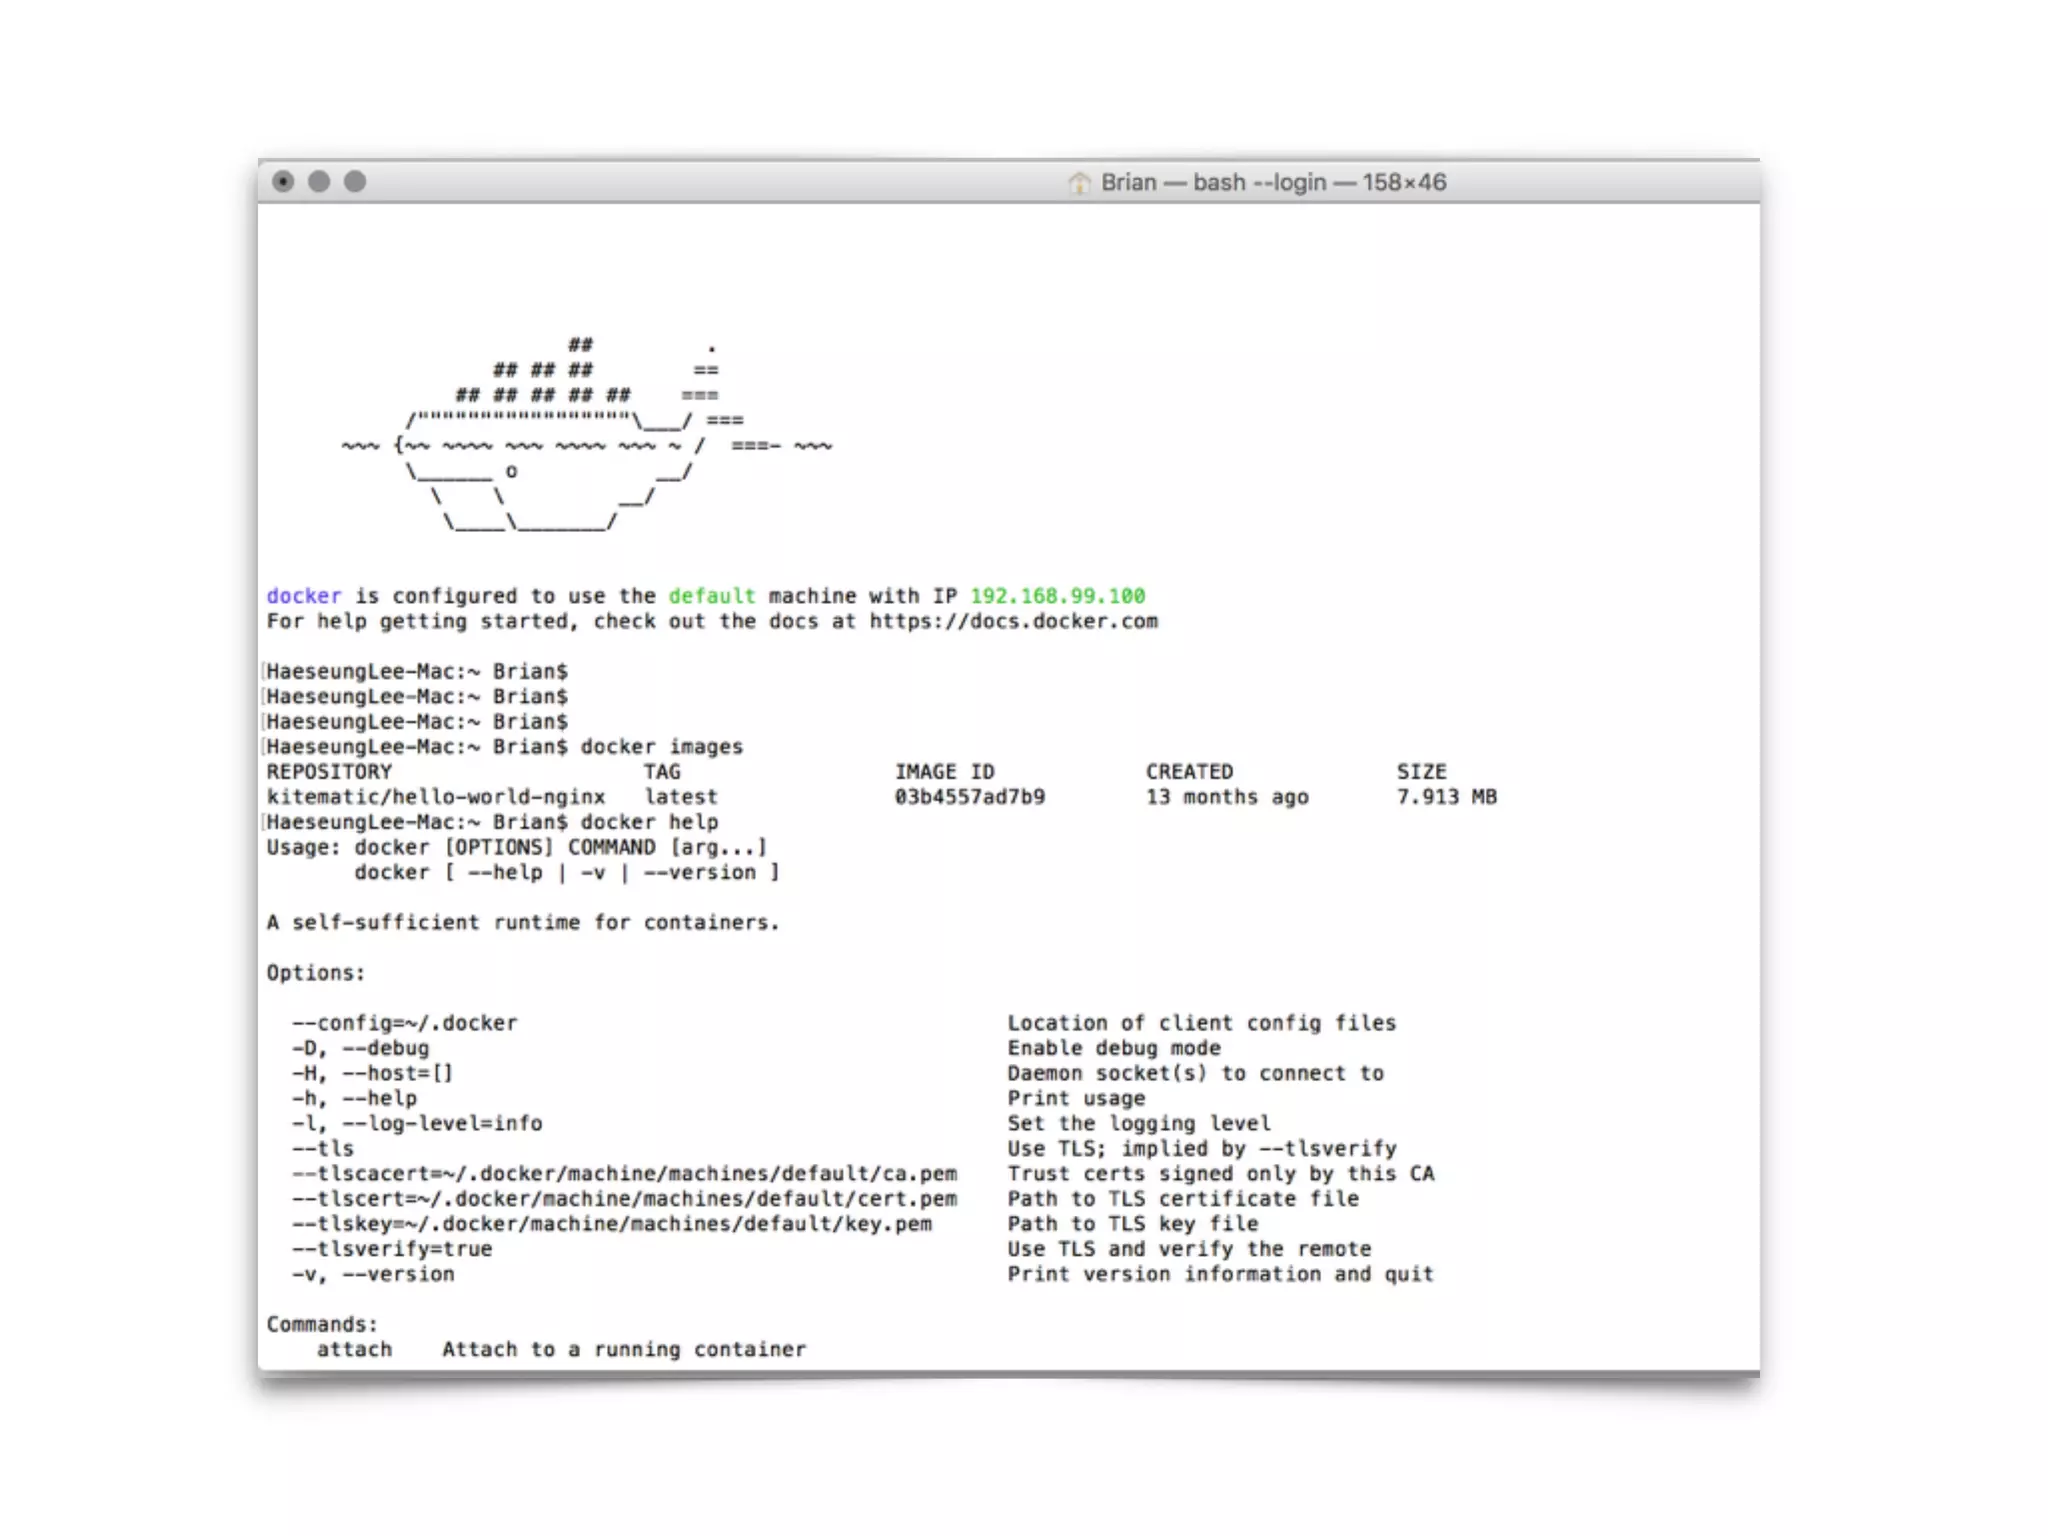Click the '--tlsverify=true' option line

(392, 1249)
